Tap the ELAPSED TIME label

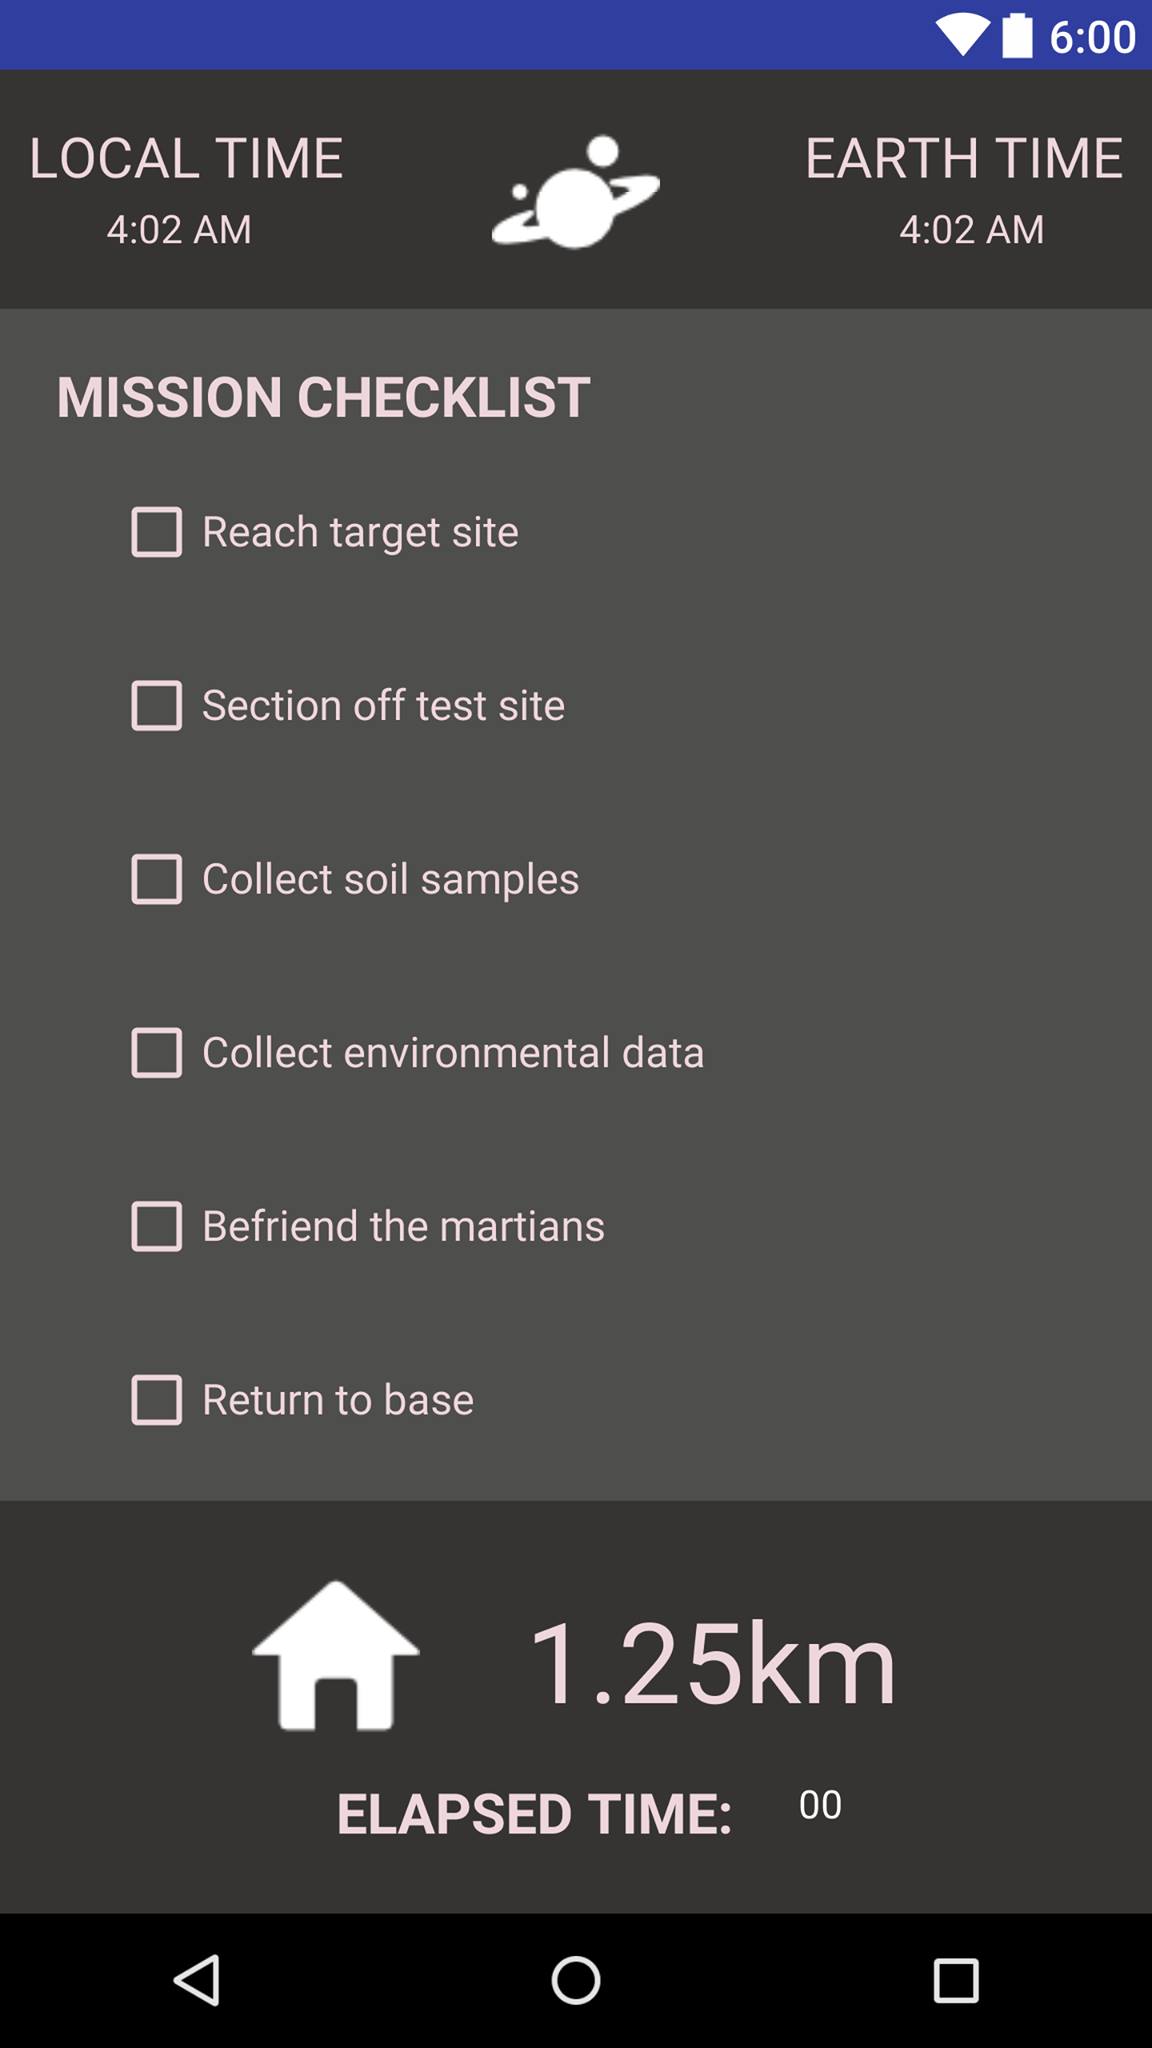534,1814
